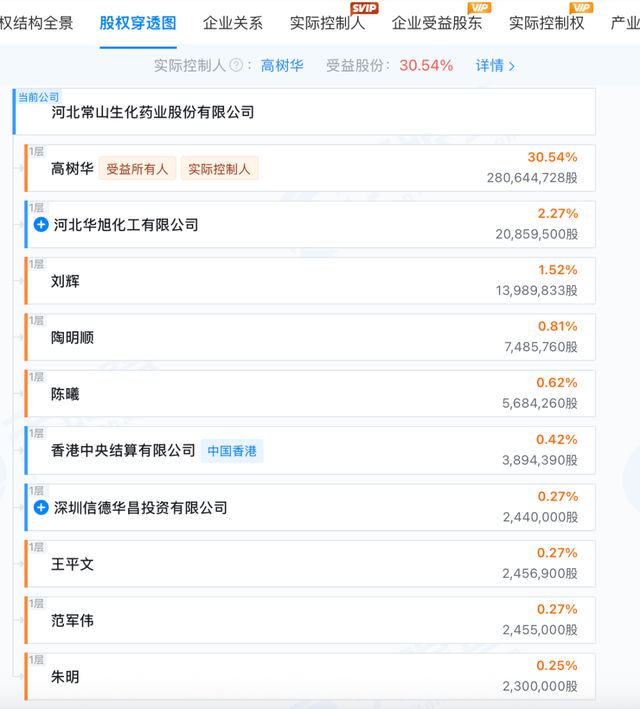Viewport: 640px width, 709px height.
Task: Expand 河北华旭化工有限公司 with its plus icon
Action: point(41,225)
